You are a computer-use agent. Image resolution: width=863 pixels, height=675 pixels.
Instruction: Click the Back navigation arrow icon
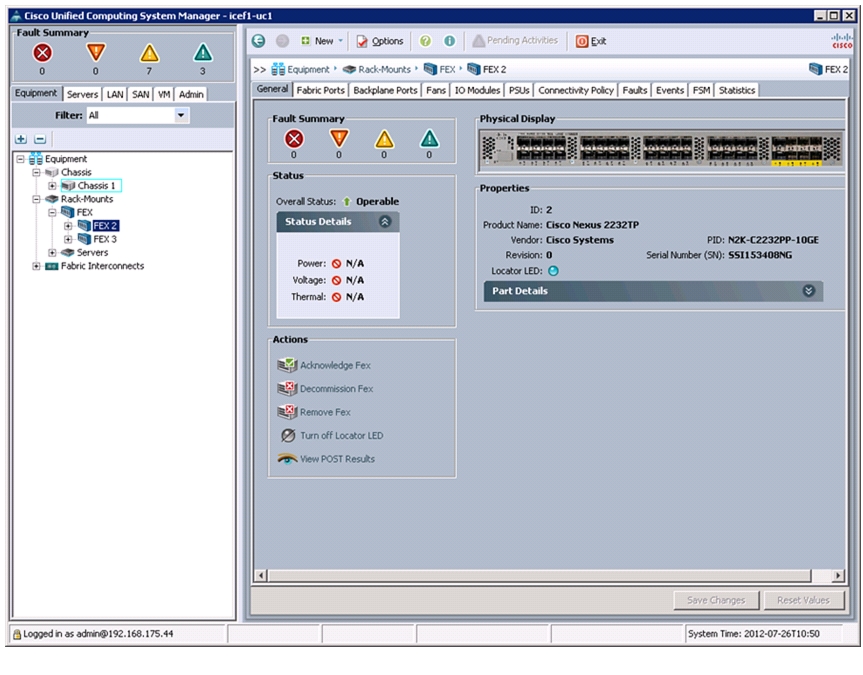[x=258, y=41]
